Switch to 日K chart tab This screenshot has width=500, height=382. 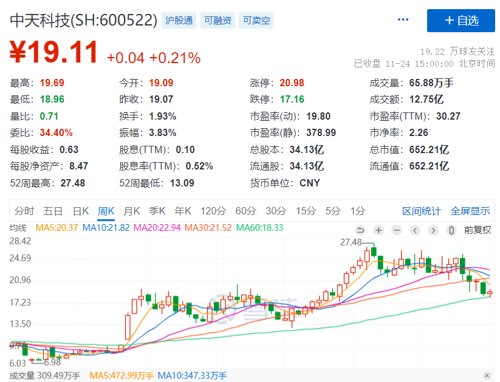point(81,211)
